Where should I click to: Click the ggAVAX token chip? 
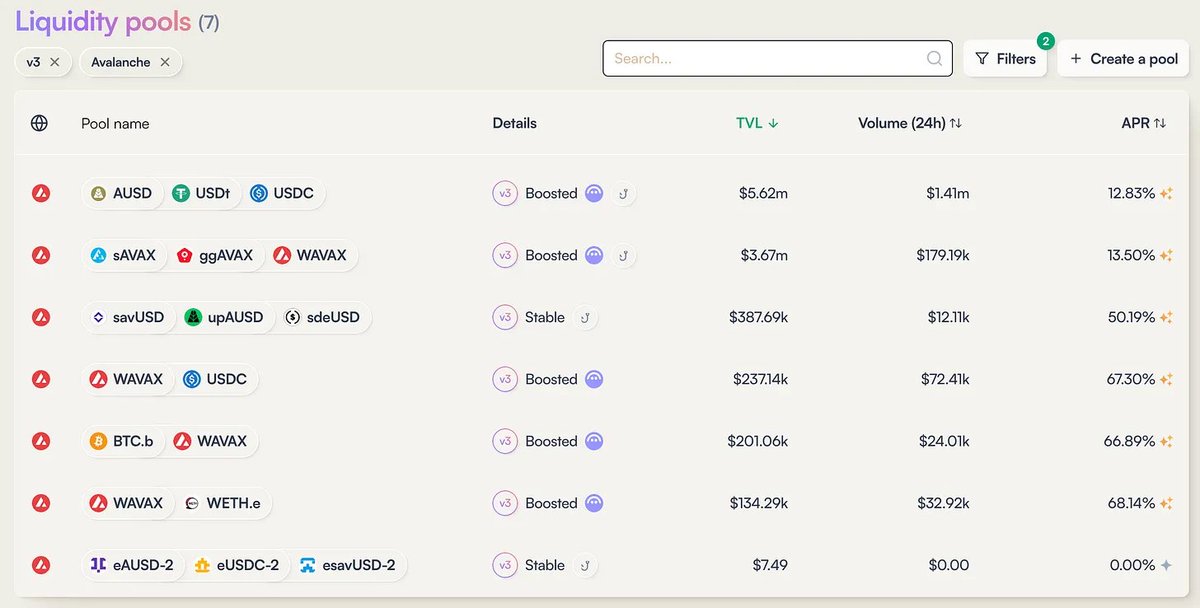coord(214,255)
